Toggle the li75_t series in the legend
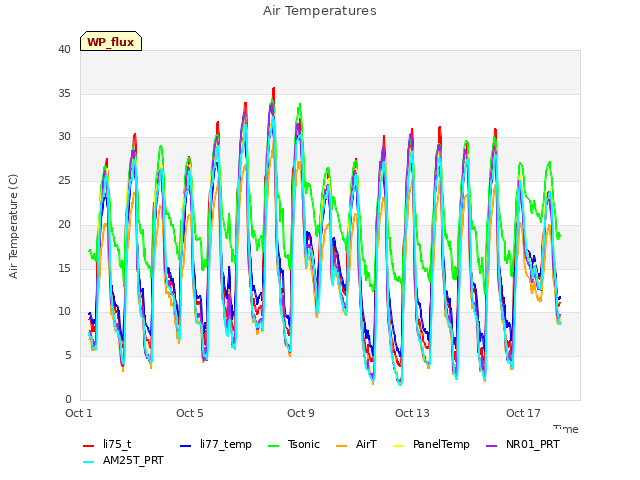The image size is (640, 480). coord(107,444)
